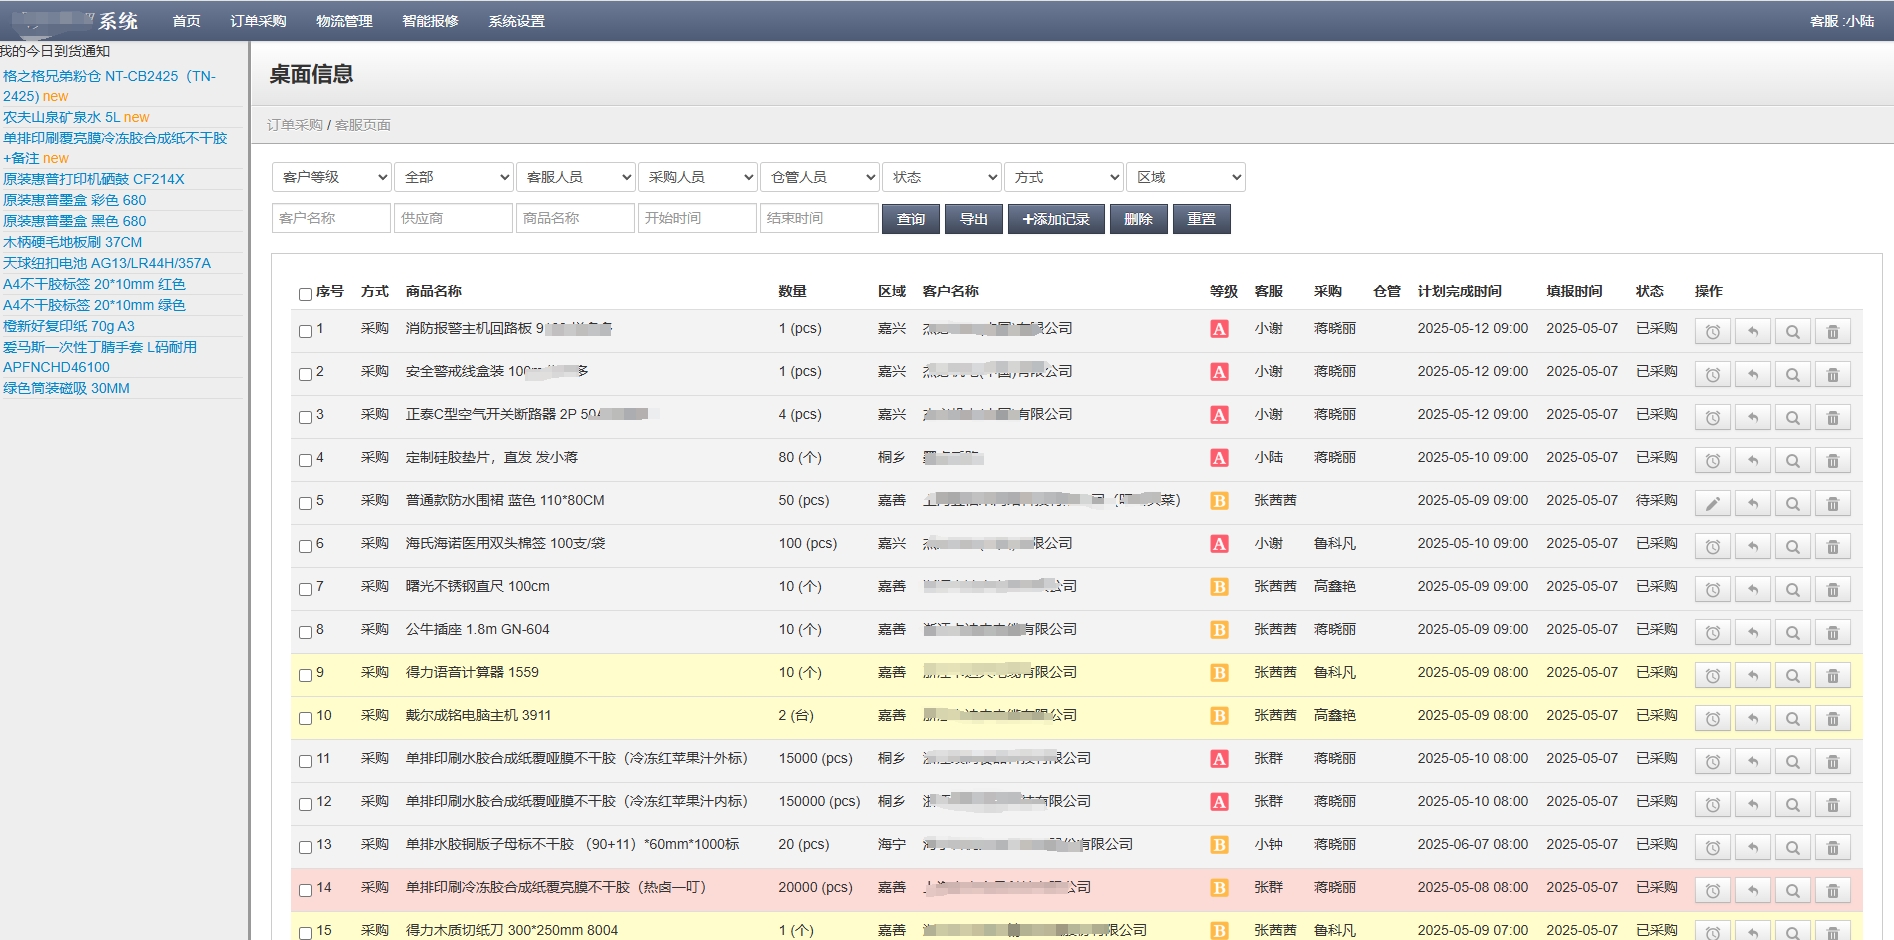Click the trash icon in row 13
Image resolution: width=1894 pixels, height=940 pixels.
click(1832, 848)
